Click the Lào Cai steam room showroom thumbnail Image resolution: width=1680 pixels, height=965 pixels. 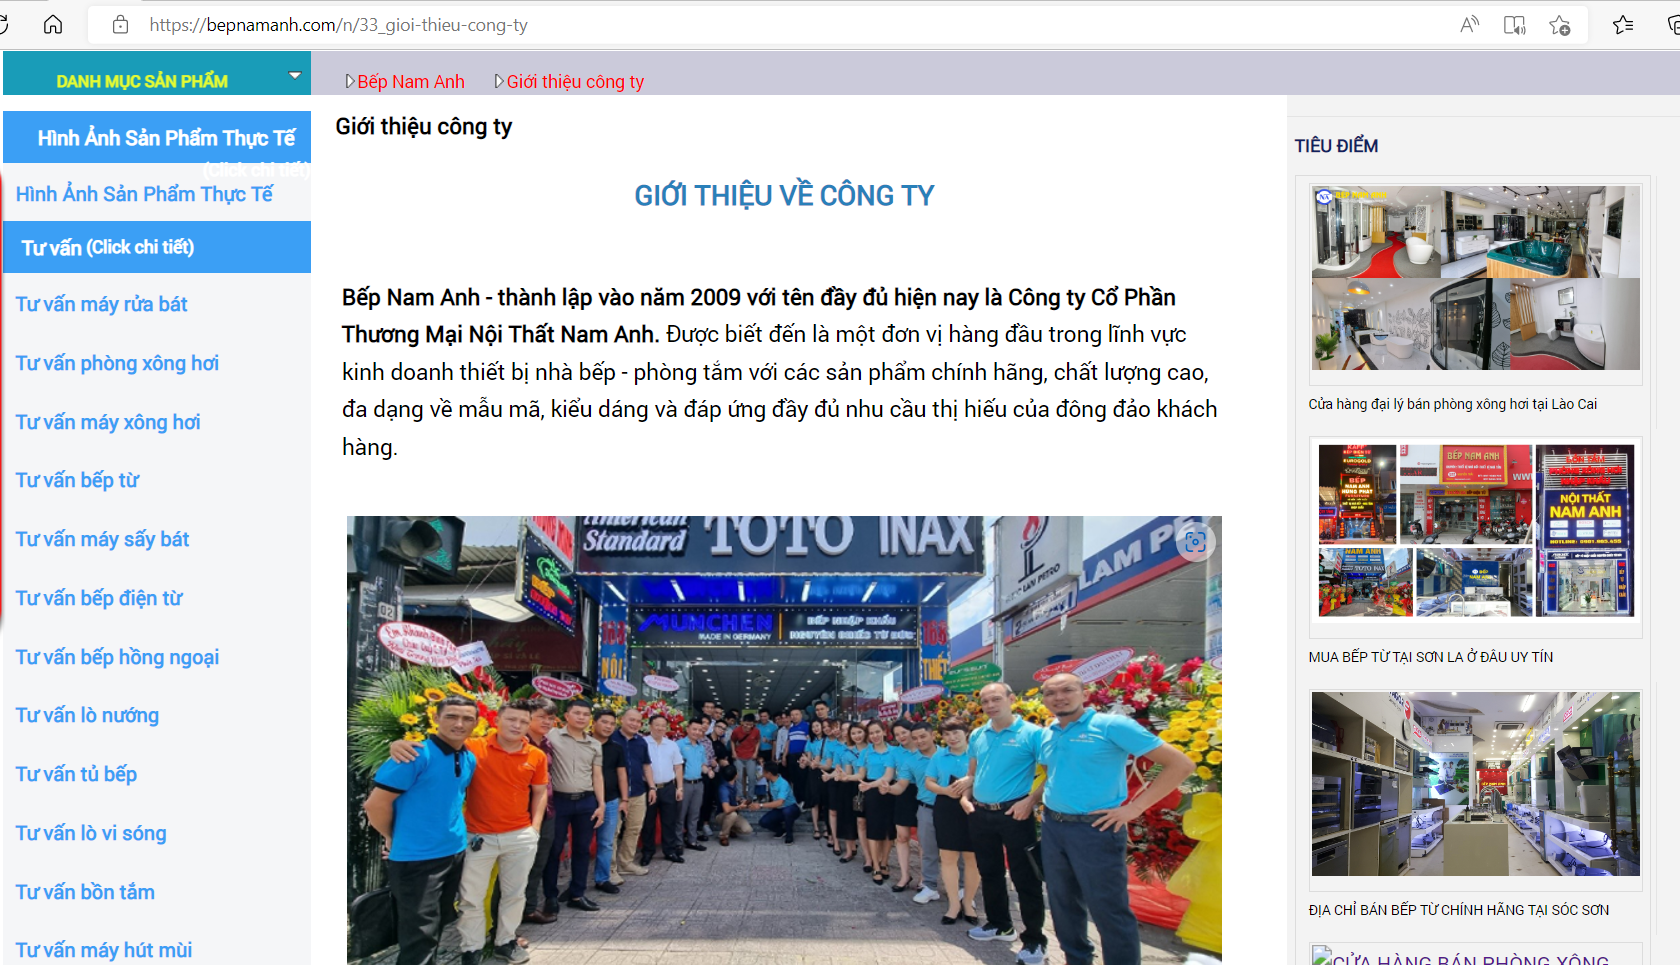click(x=1475, y=278)
